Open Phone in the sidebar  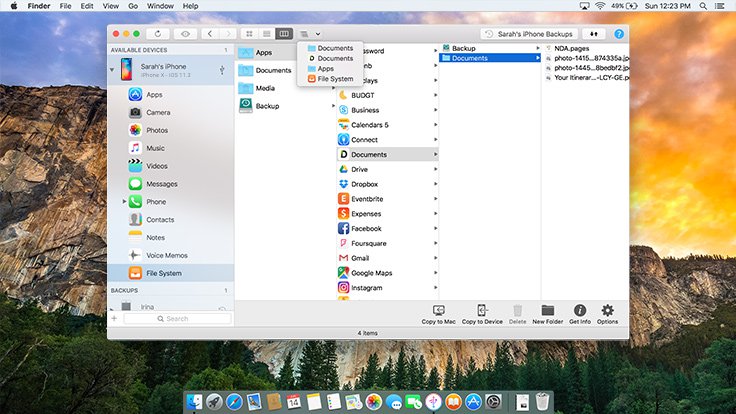click(171, 202)
